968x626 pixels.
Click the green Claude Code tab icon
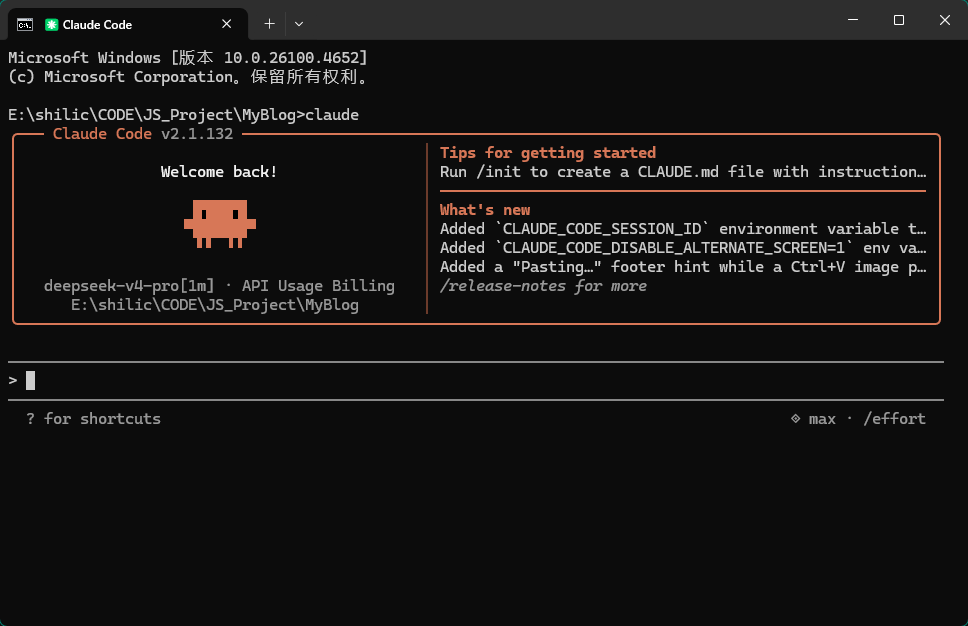52,25
